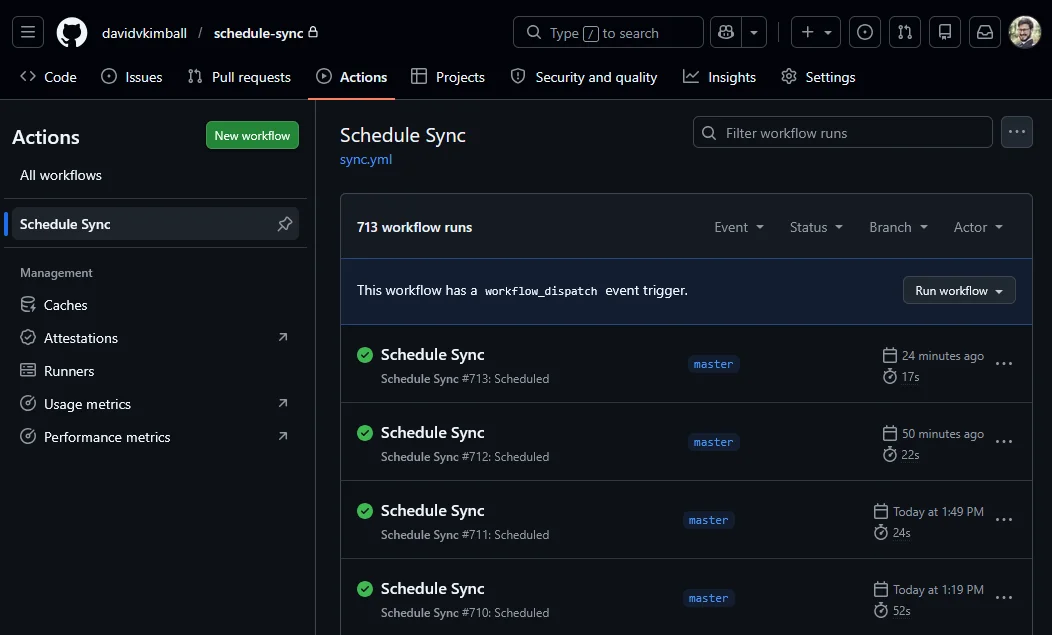Open pull requests icon near the avatar
Viewport: 1052px width, 635px height.
[904, 31]
